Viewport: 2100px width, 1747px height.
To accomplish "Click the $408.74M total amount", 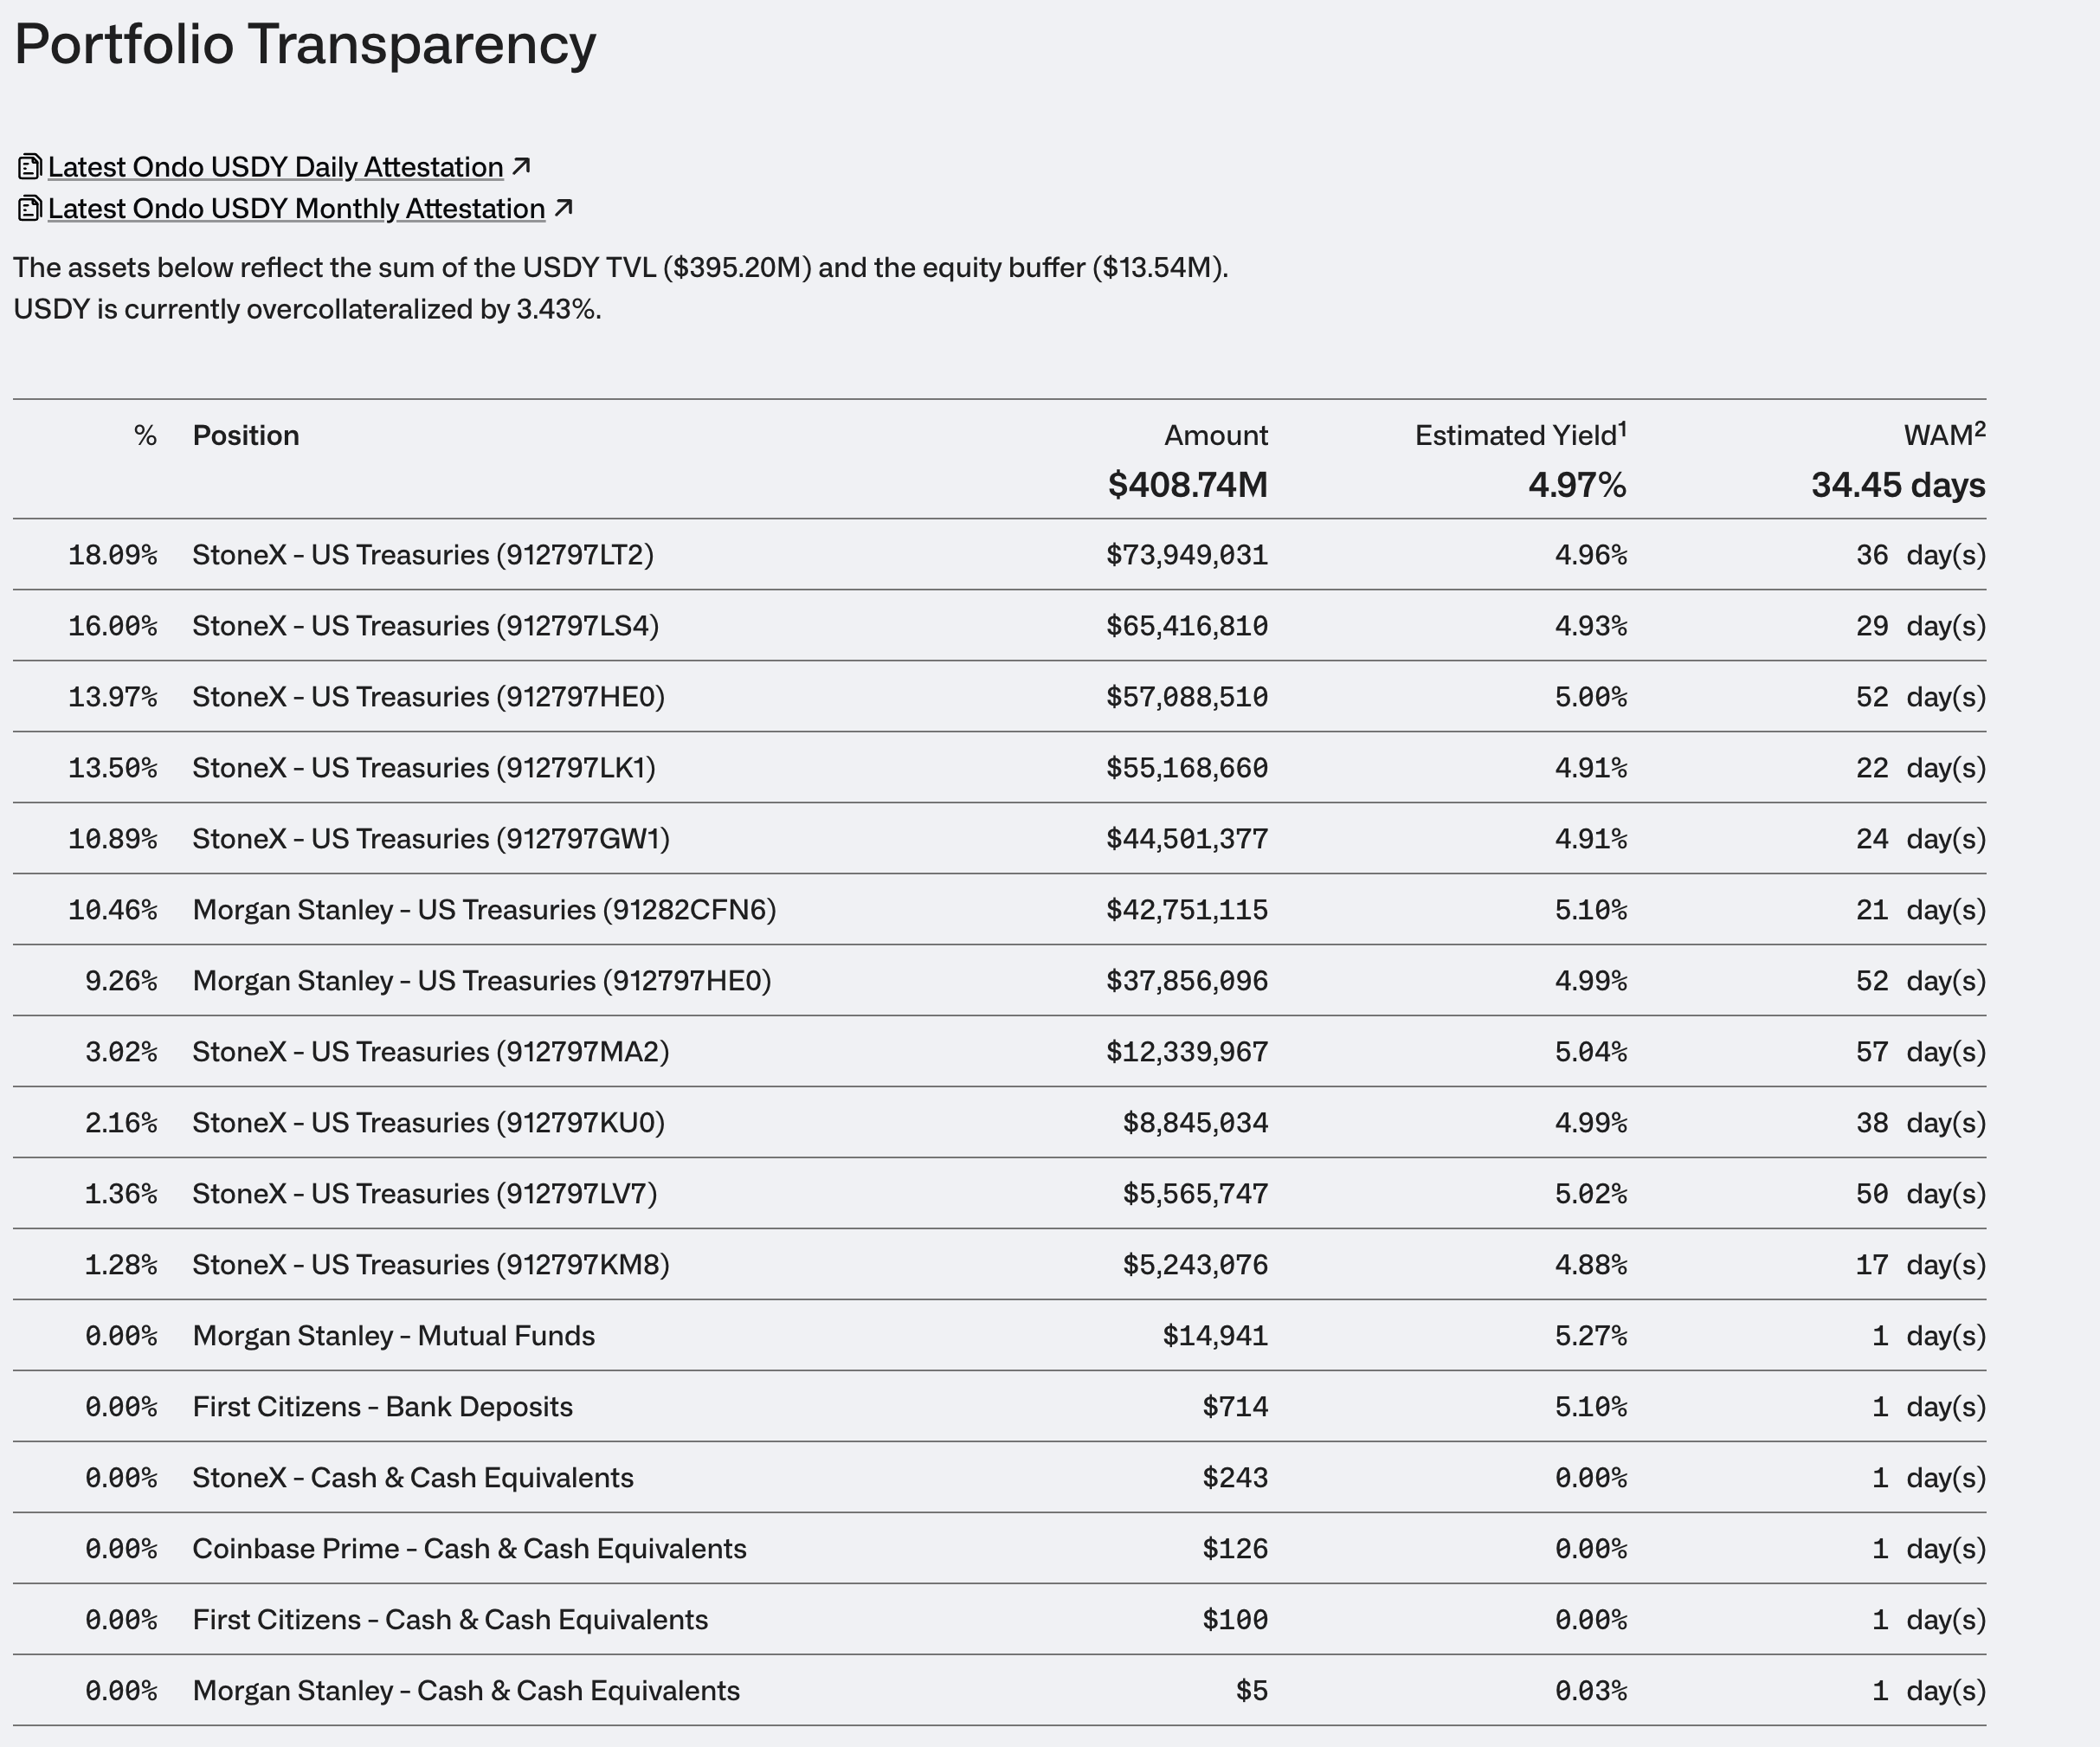I will coord(1187,485).
